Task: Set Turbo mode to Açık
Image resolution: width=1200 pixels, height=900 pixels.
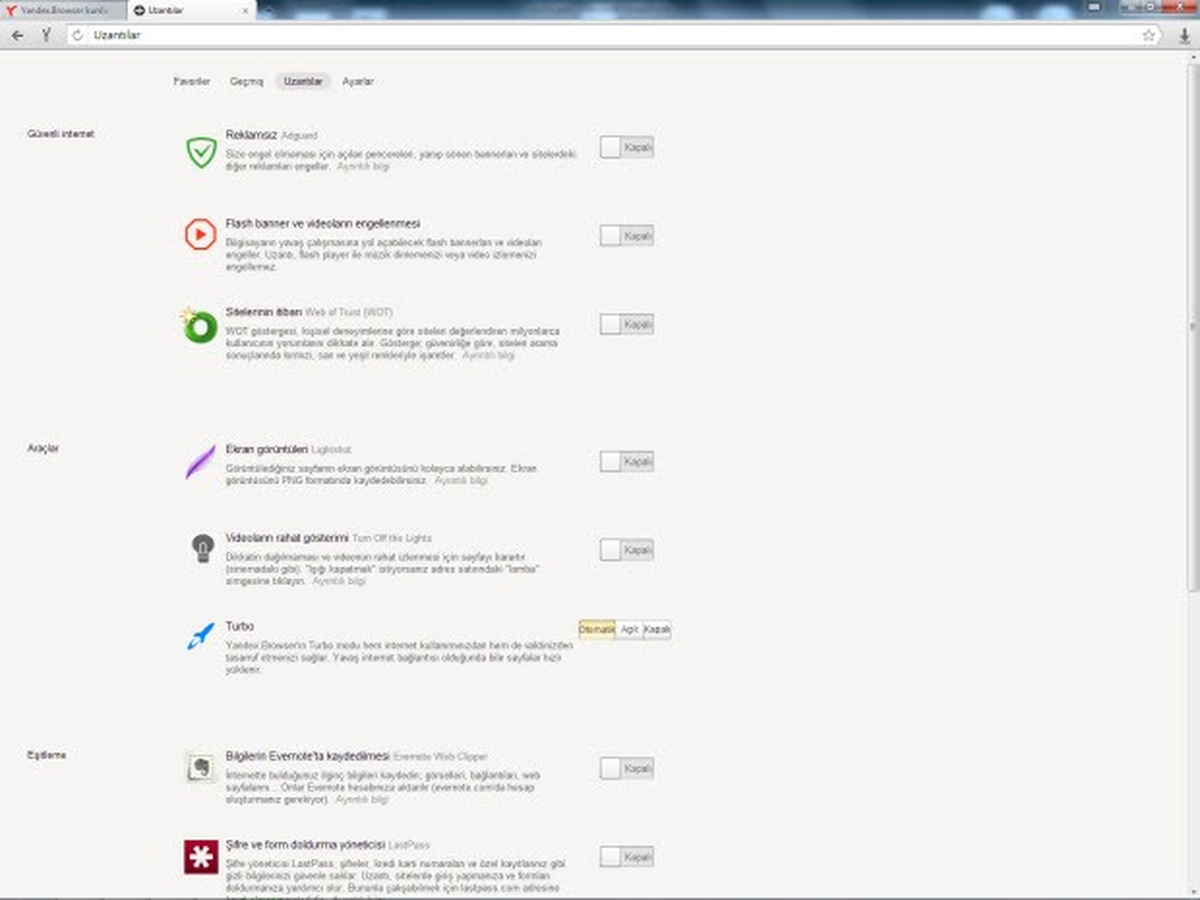Action: click(629, 630)
